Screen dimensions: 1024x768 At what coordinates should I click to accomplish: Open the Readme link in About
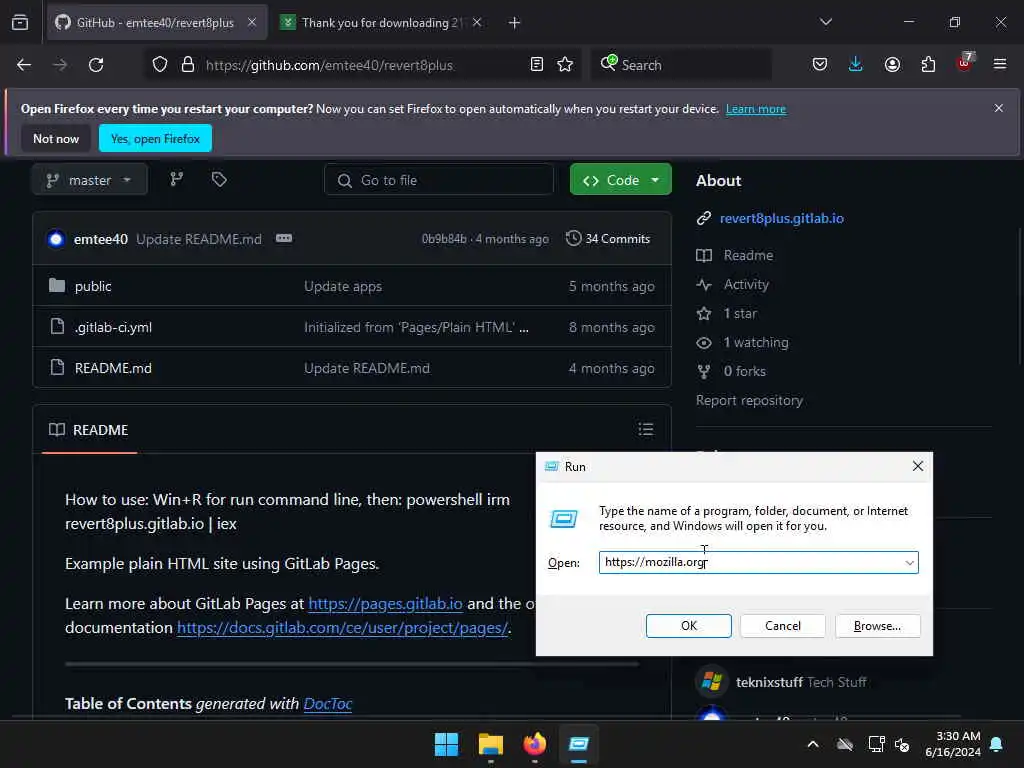click(x=748, y=255)
